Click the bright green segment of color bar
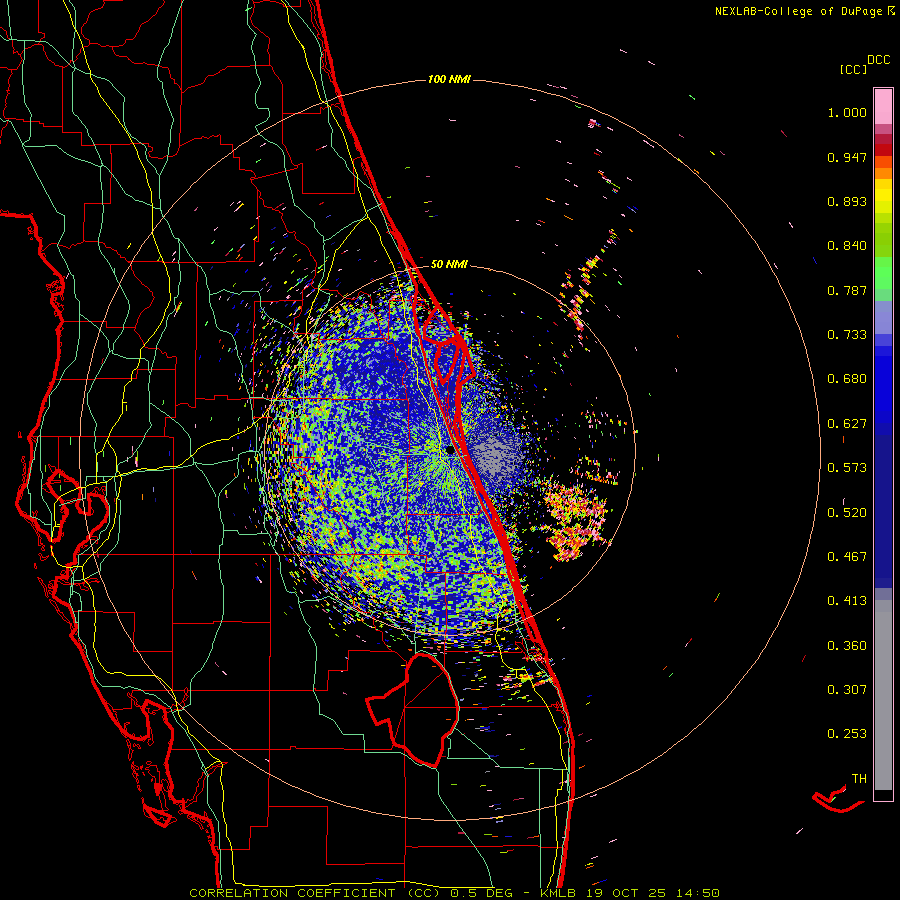 tap(883, 273)
